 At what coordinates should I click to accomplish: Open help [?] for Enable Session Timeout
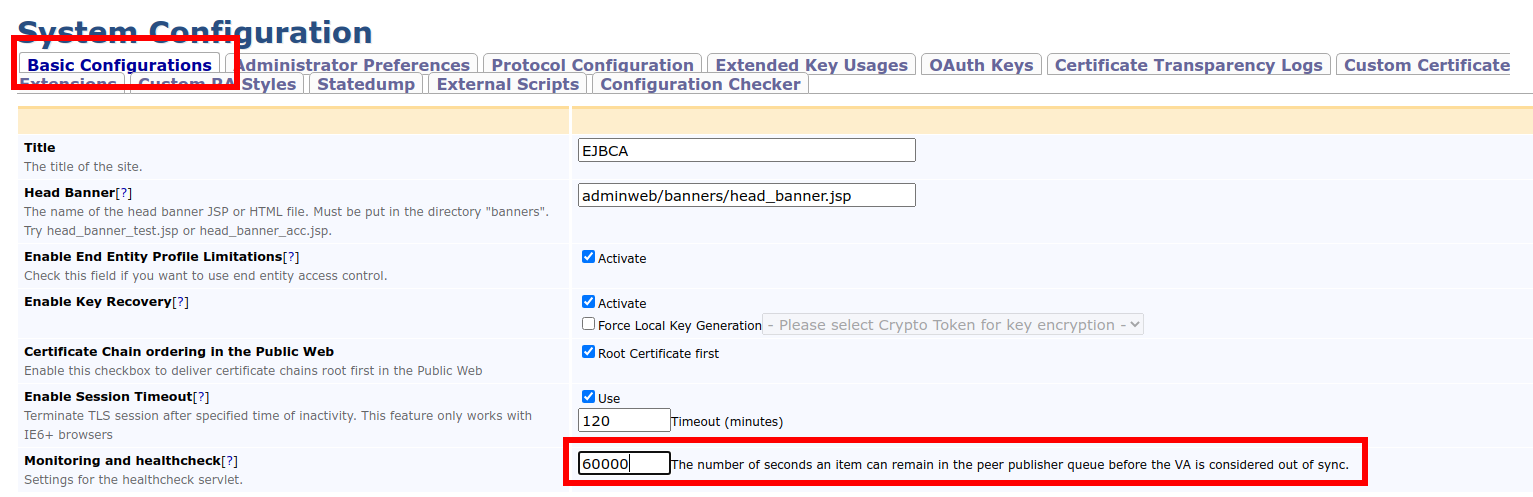[x=201, y=397]
